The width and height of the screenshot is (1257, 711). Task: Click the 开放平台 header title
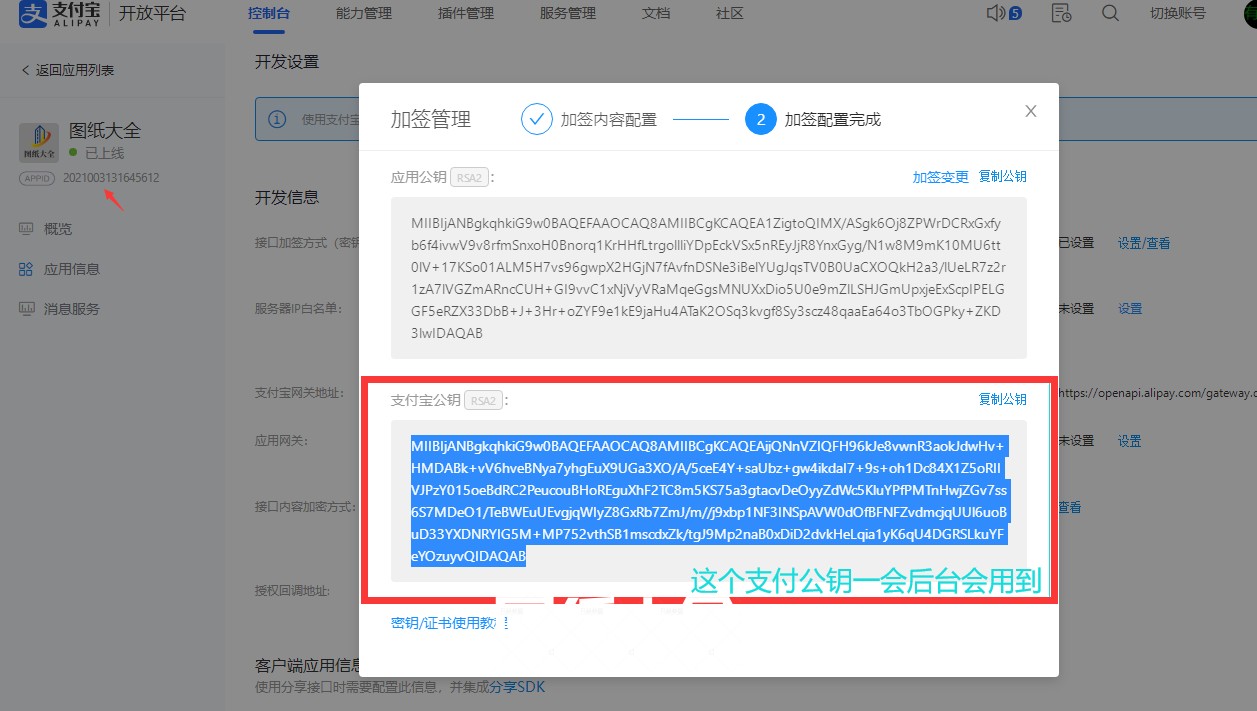152,14
